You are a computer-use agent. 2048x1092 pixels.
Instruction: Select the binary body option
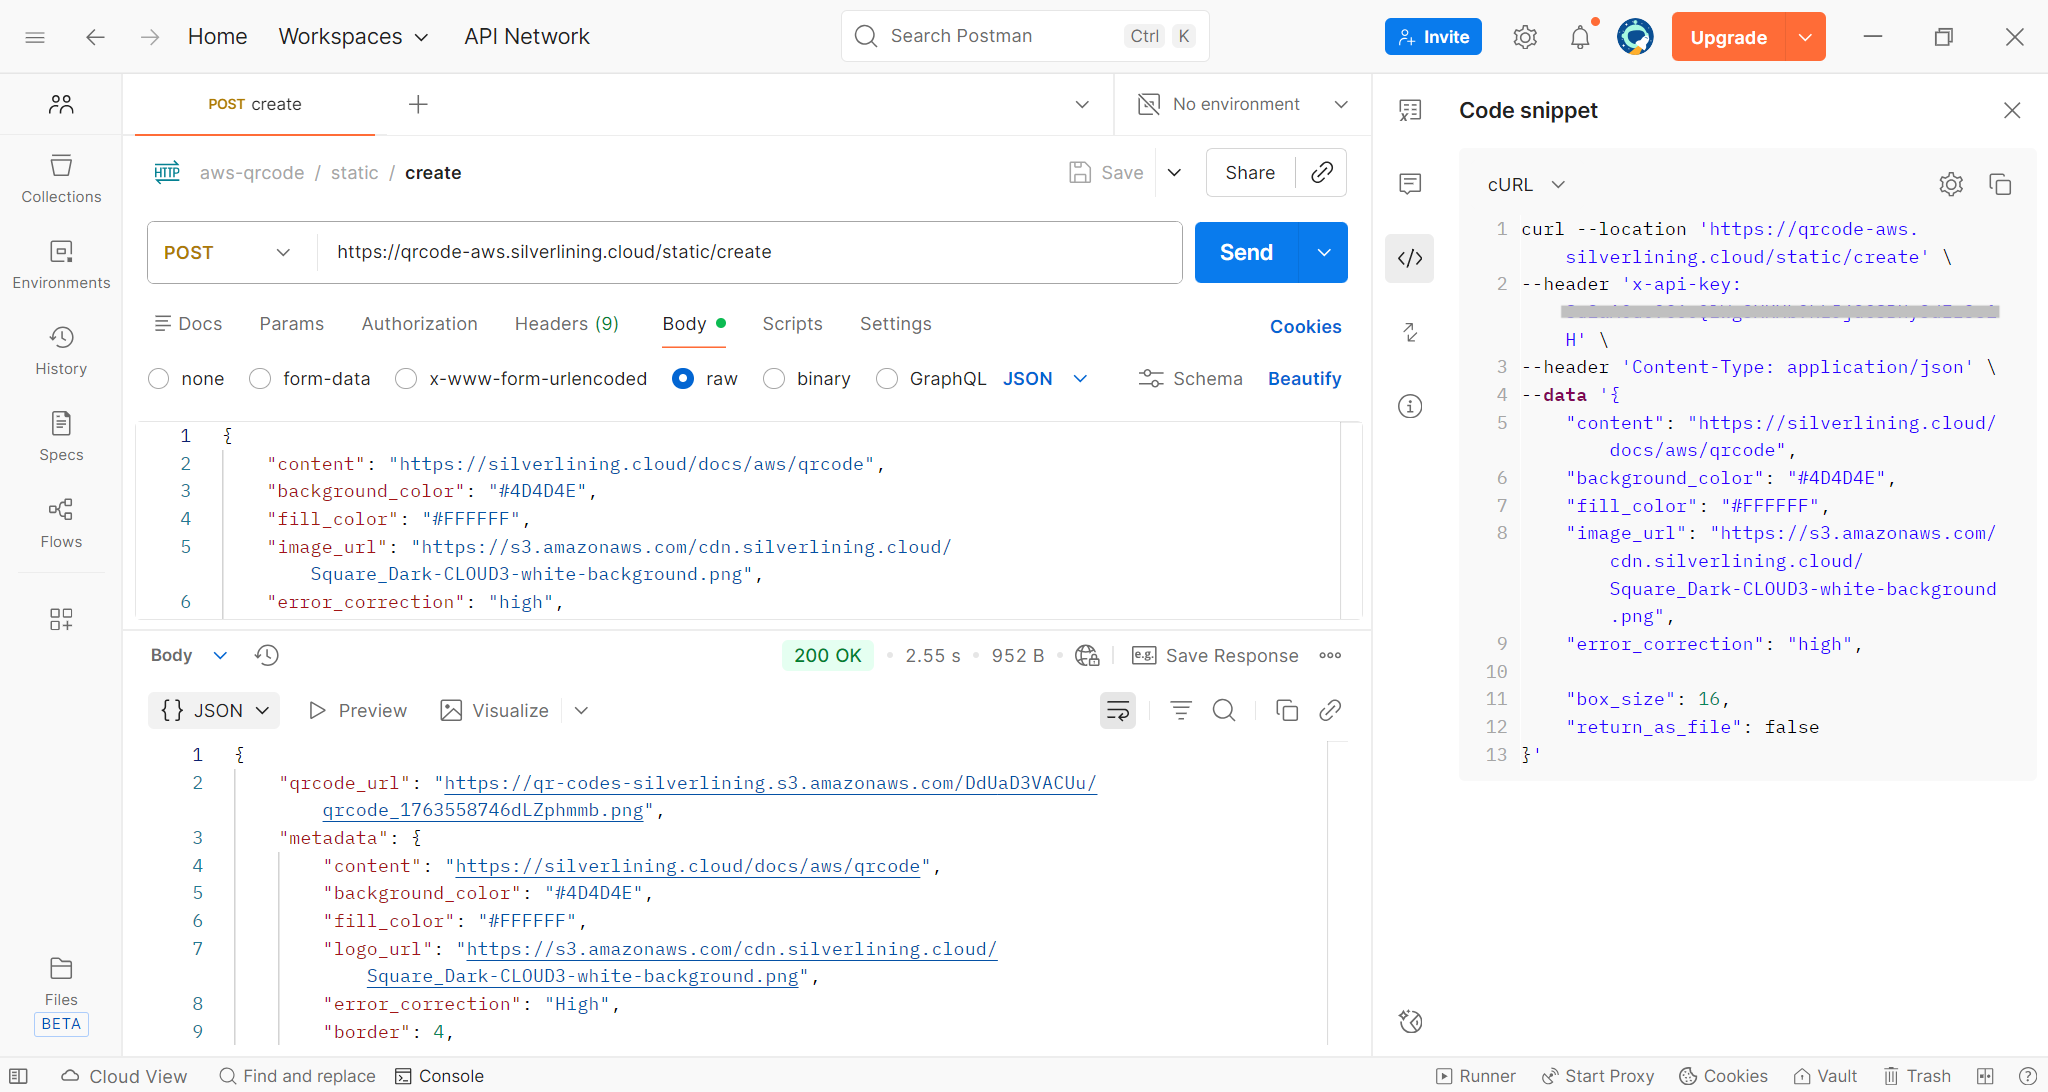pyautogui.click(x=774, y=379)
